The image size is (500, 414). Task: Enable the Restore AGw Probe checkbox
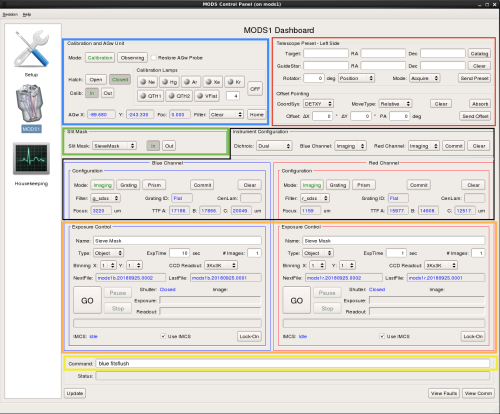153,58
